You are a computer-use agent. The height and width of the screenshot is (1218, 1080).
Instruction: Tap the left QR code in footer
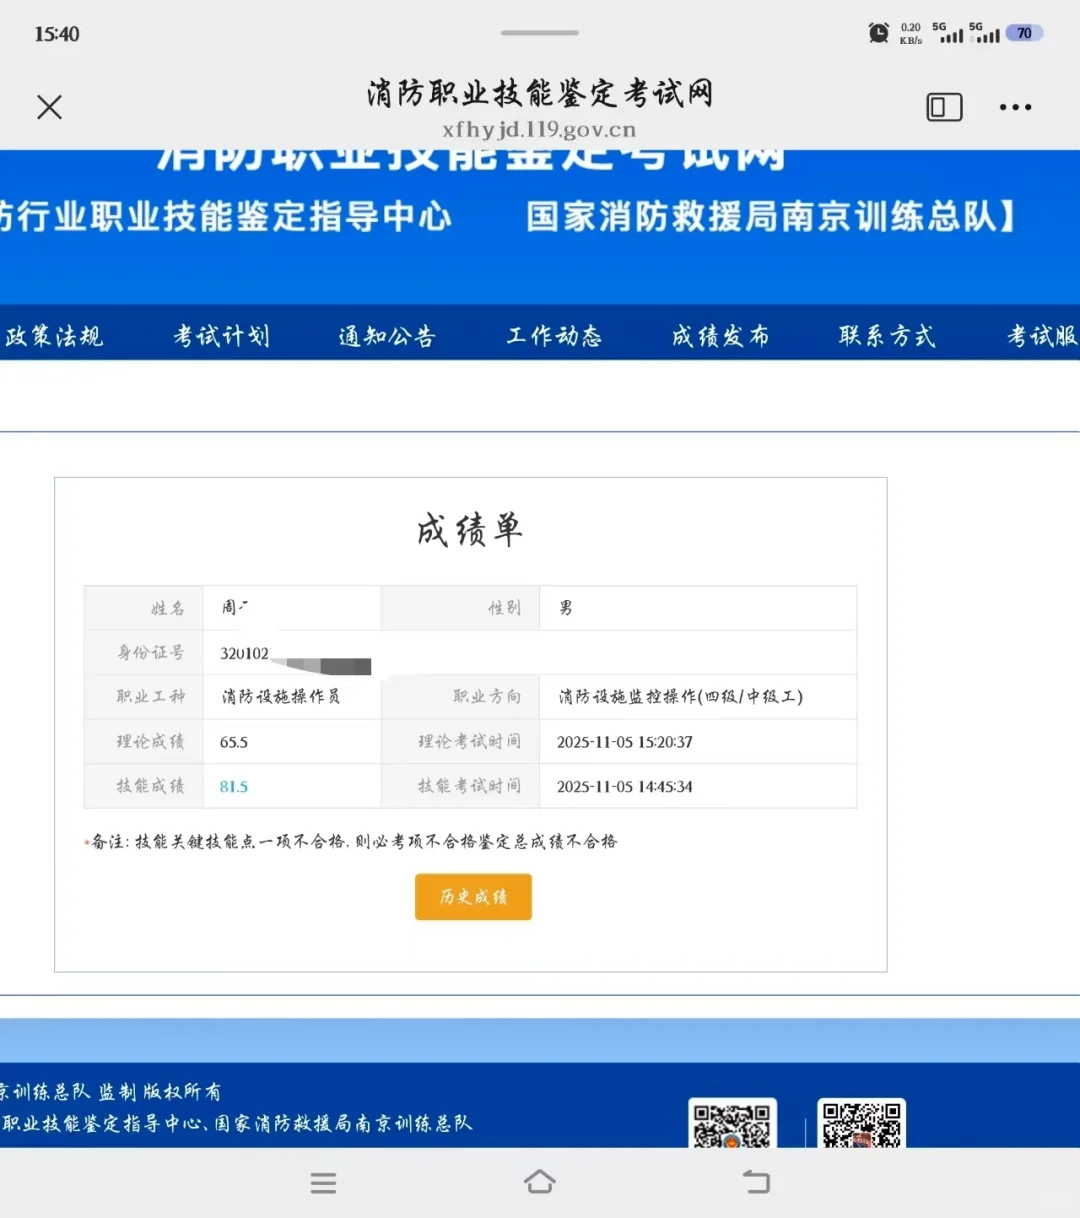(x=732, y=1124)
